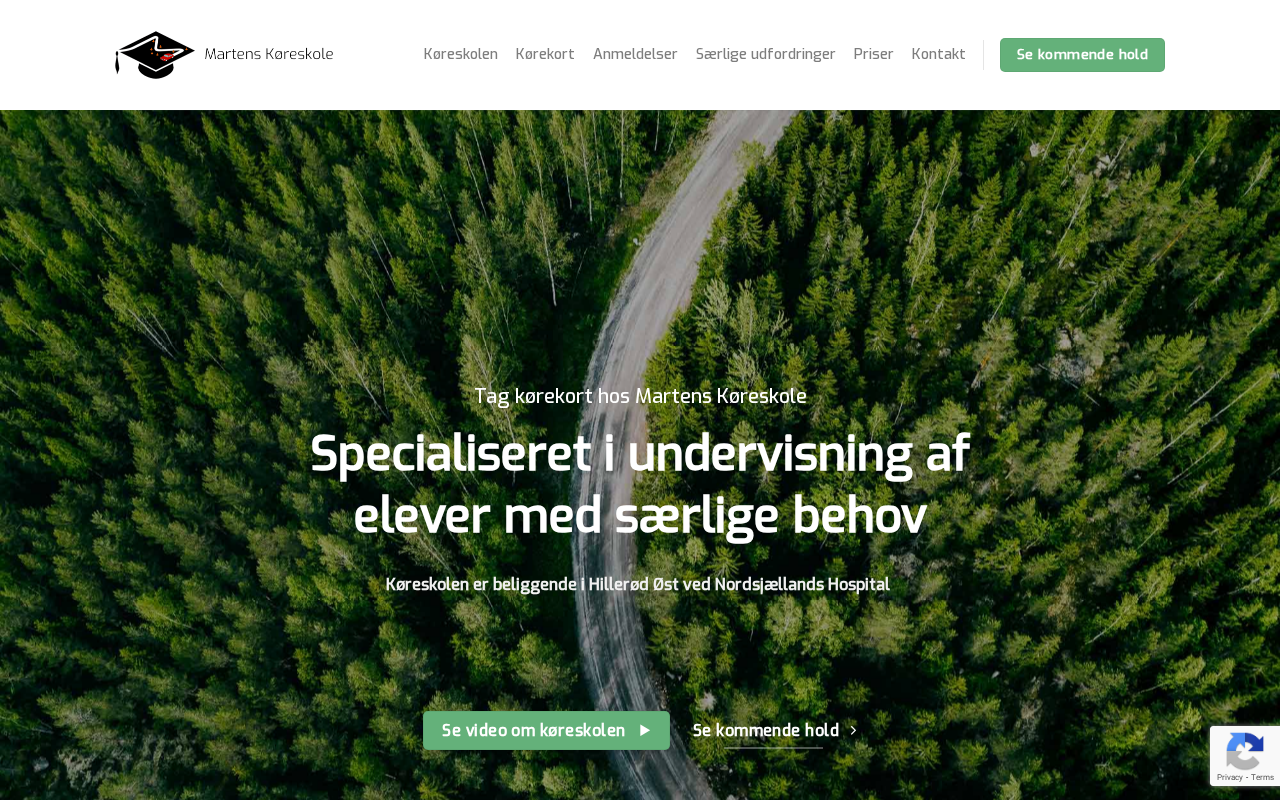
Task: Open the Kontakt page link
Action: [938, 54]
